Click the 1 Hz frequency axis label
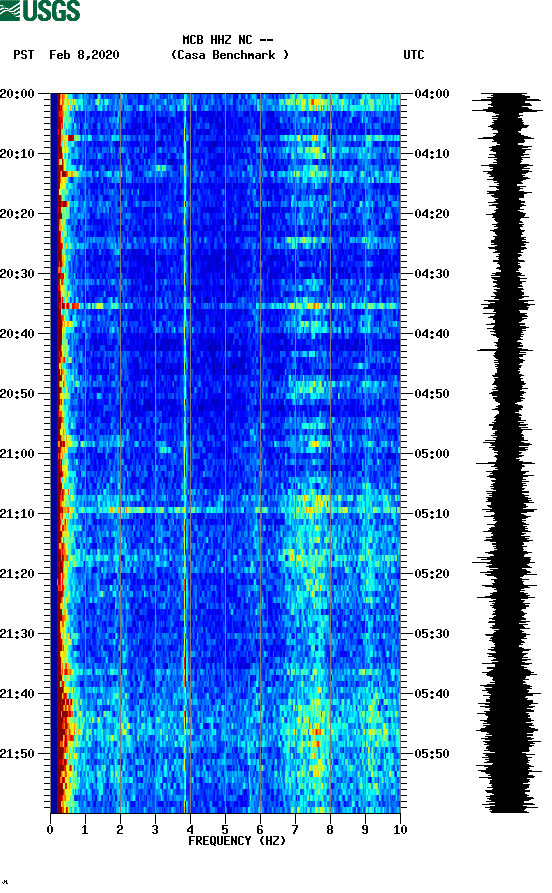The width and height of the screenshot is (552, 893). (85, 830)
